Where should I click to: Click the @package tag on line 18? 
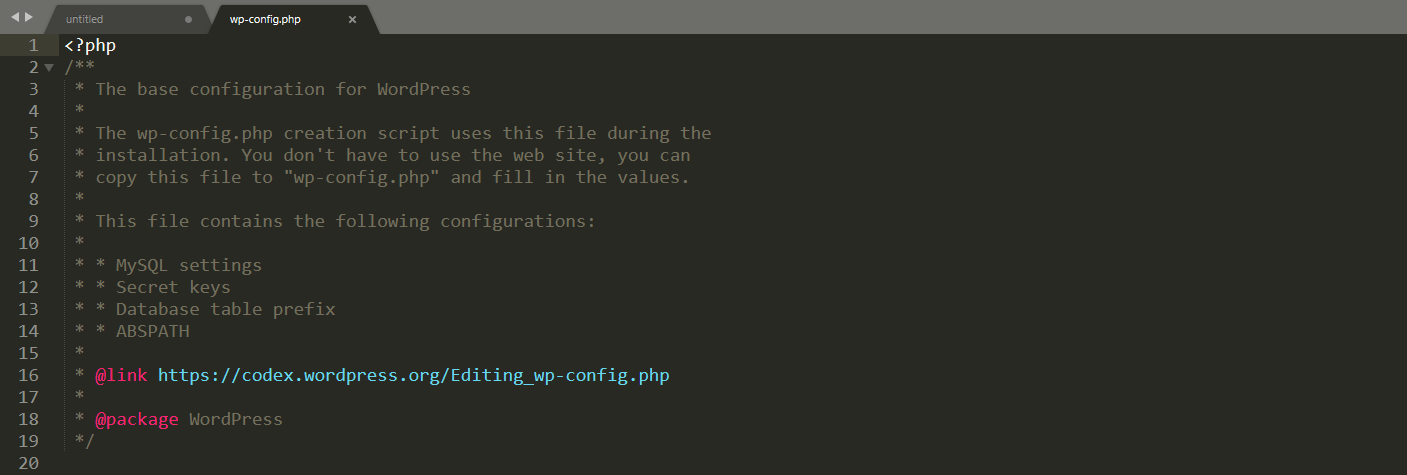tap(137, 420)
